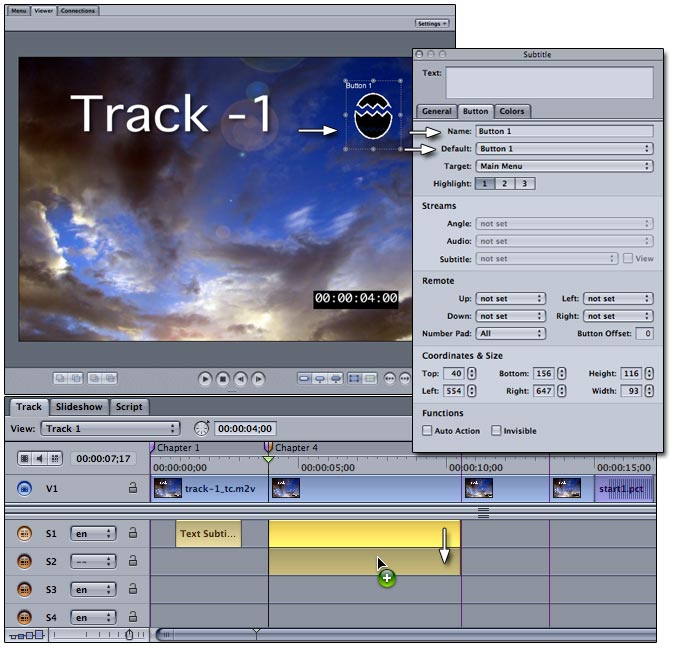Viewport: 678px width, 648px height.
Task: Select the Chapter 1 marker
Action: point(152,447)
